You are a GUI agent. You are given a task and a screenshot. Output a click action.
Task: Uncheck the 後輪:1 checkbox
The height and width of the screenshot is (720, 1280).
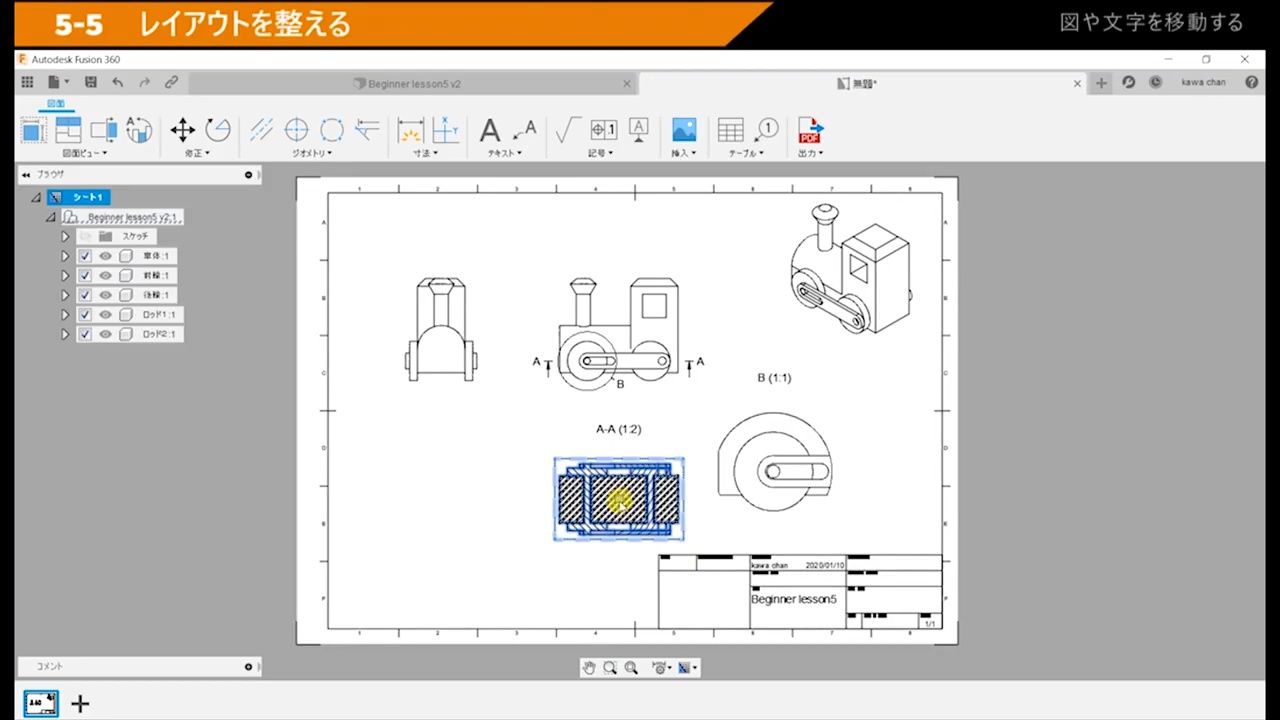click(85, 295)
